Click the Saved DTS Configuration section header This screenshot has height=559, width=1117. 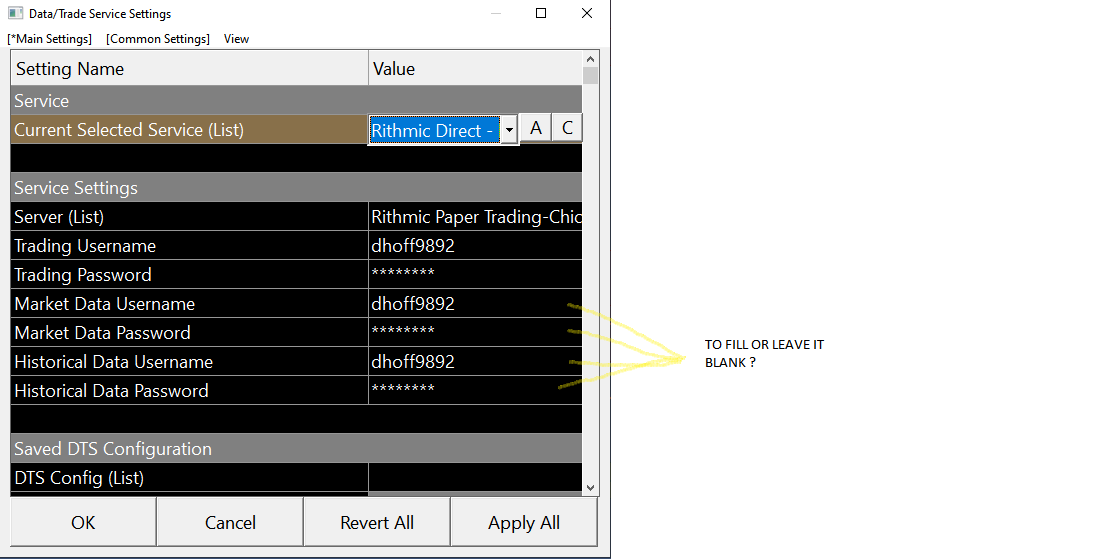tap(296, 449)
